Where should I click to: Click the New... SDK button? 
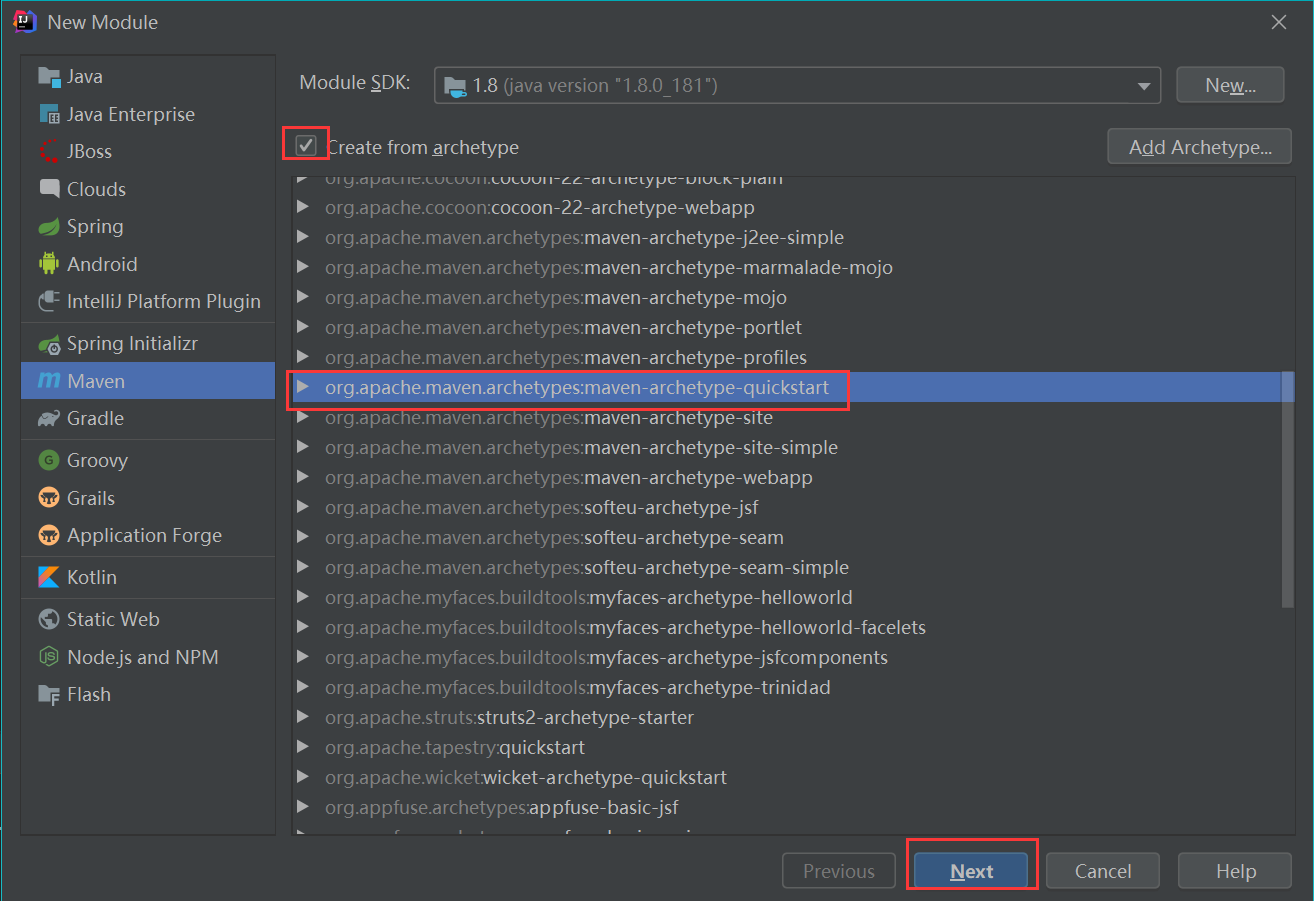pos(1230,85)
